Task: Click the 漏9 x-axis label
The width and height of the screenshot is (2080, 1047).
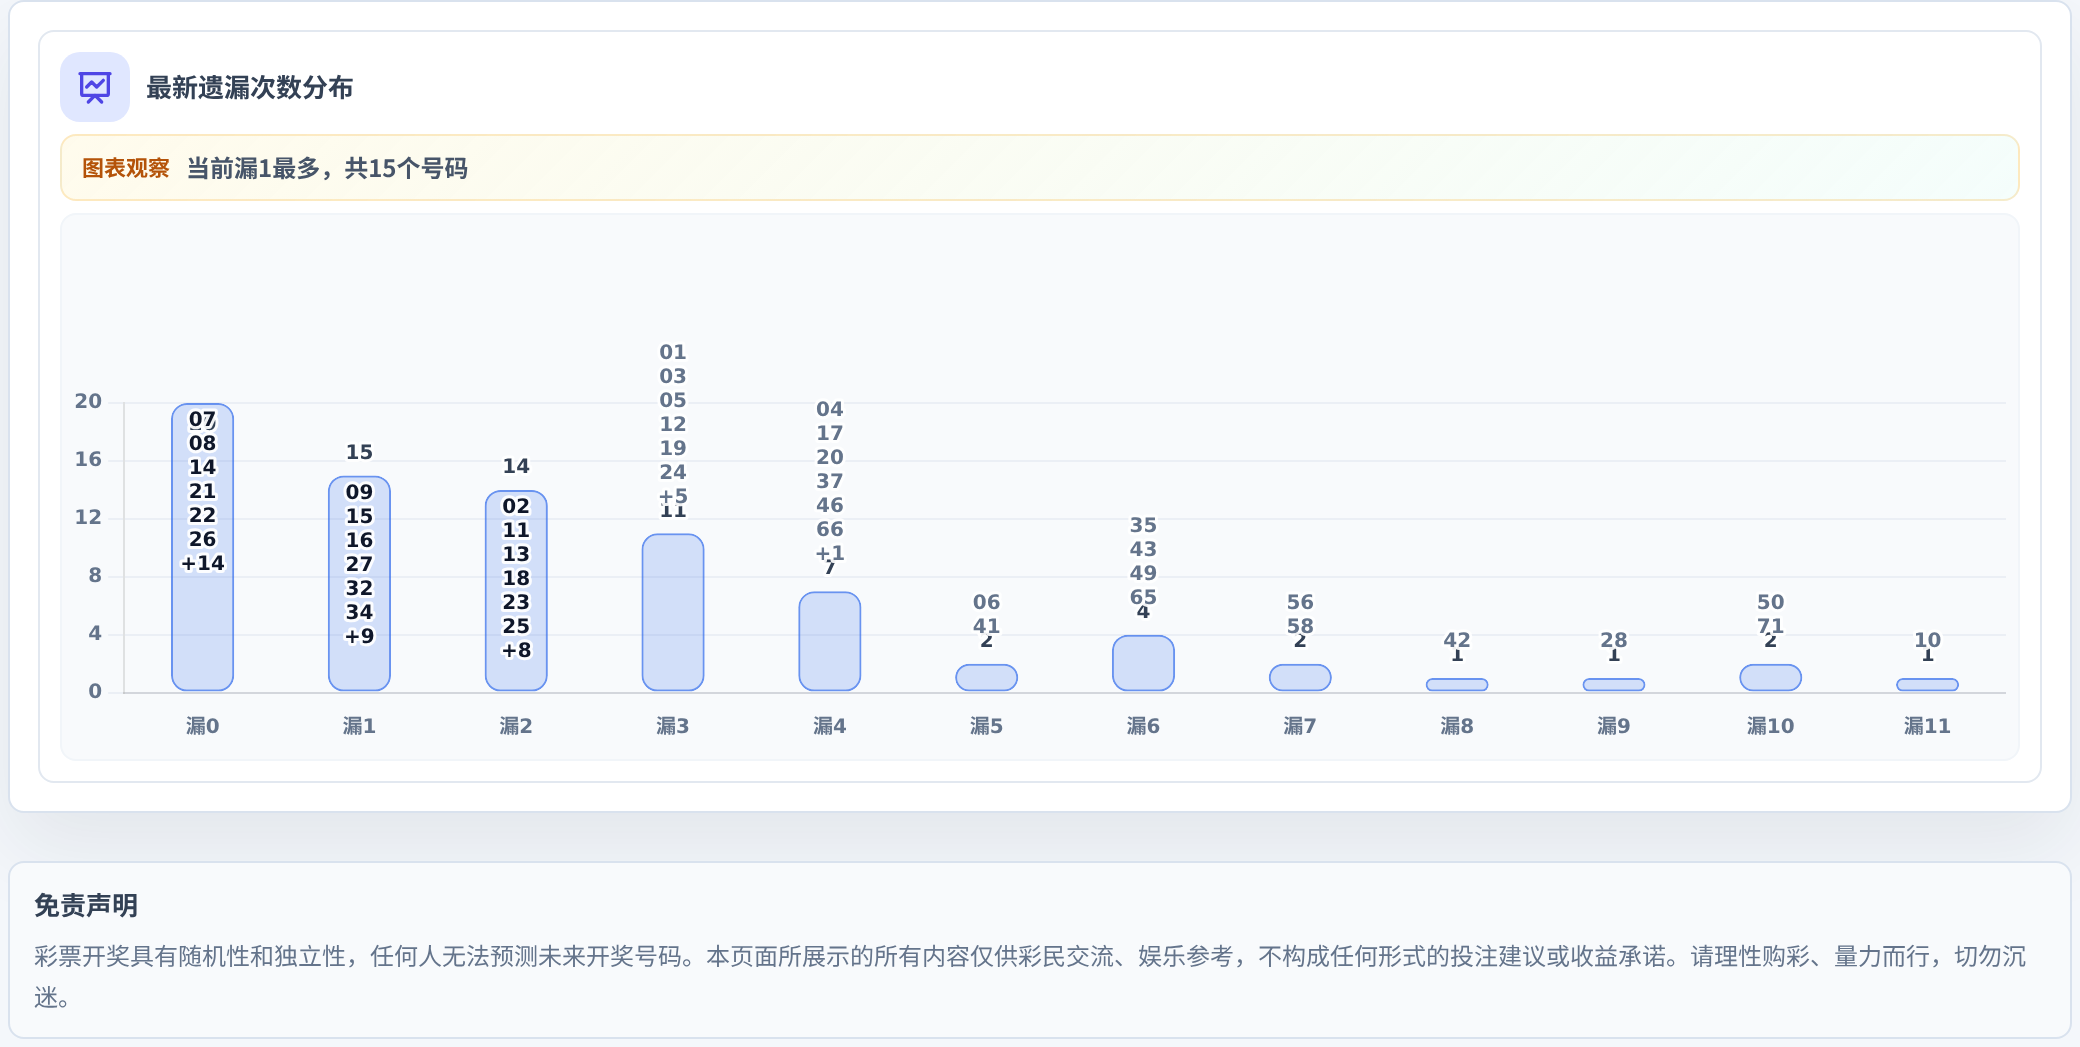Action: coord(1614,726)
